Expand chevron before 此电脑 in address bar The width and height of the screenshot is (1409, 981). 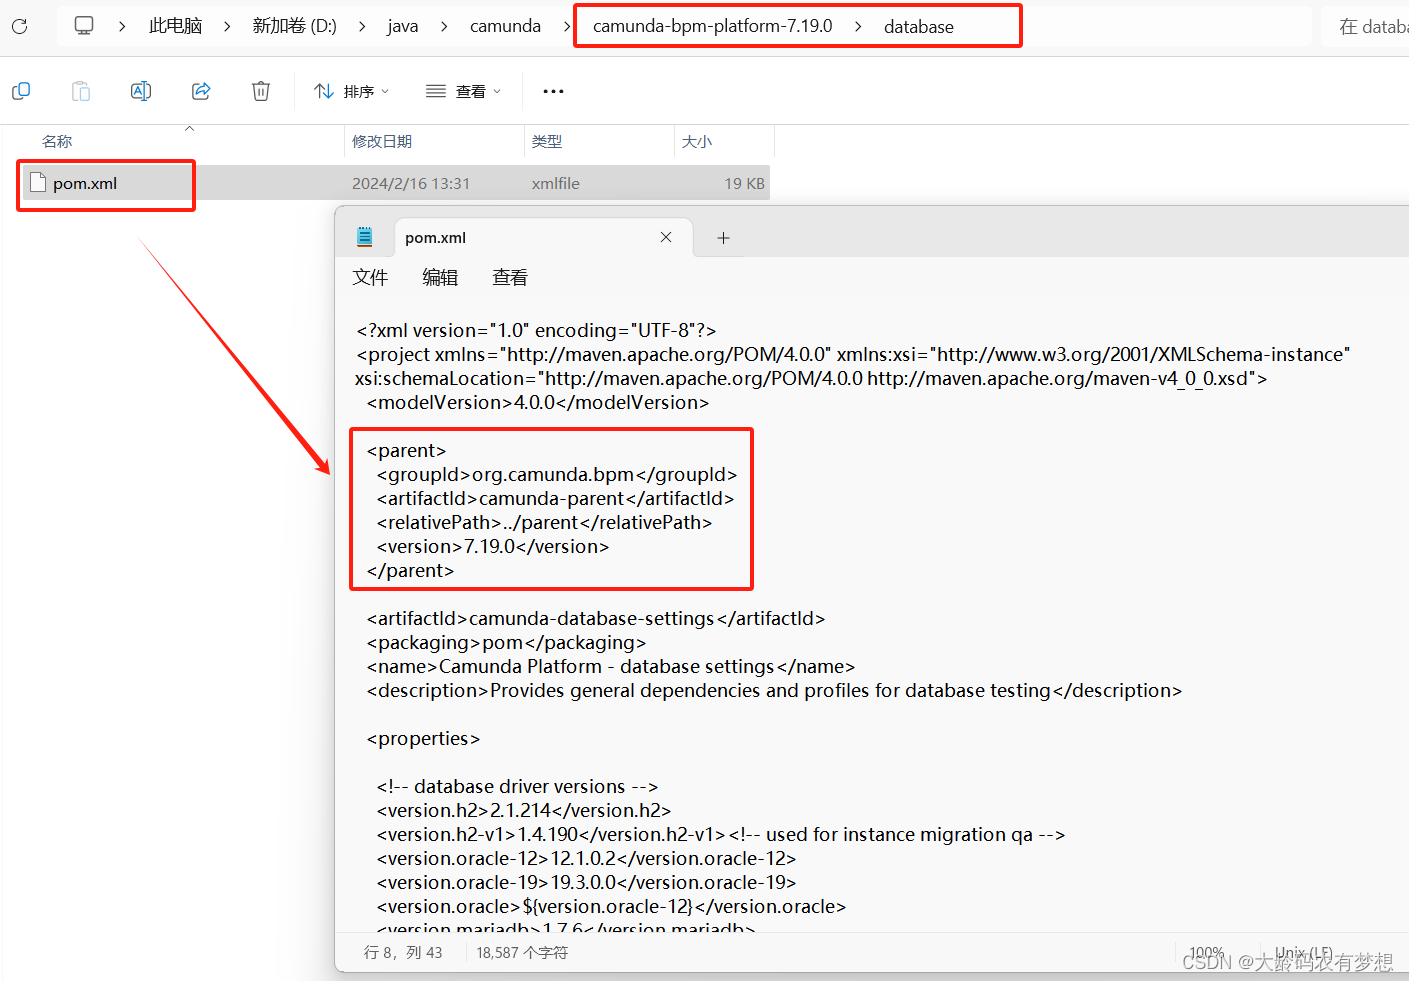[122, 26]
